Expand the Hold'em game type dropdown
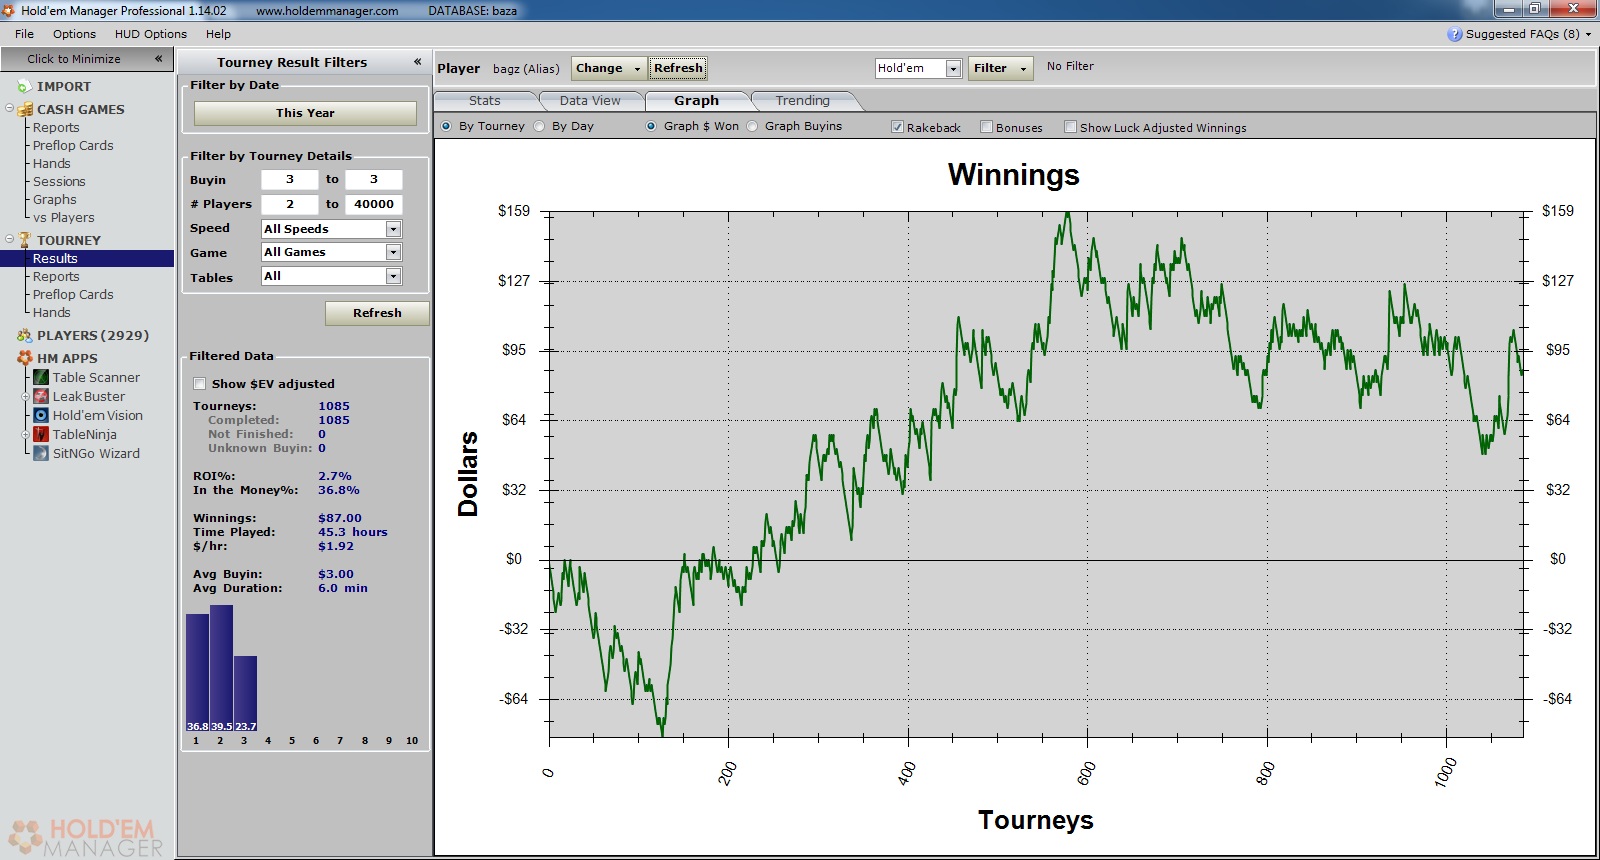Viewport: 1600px width, 860px height. click(x=953, y=68)
